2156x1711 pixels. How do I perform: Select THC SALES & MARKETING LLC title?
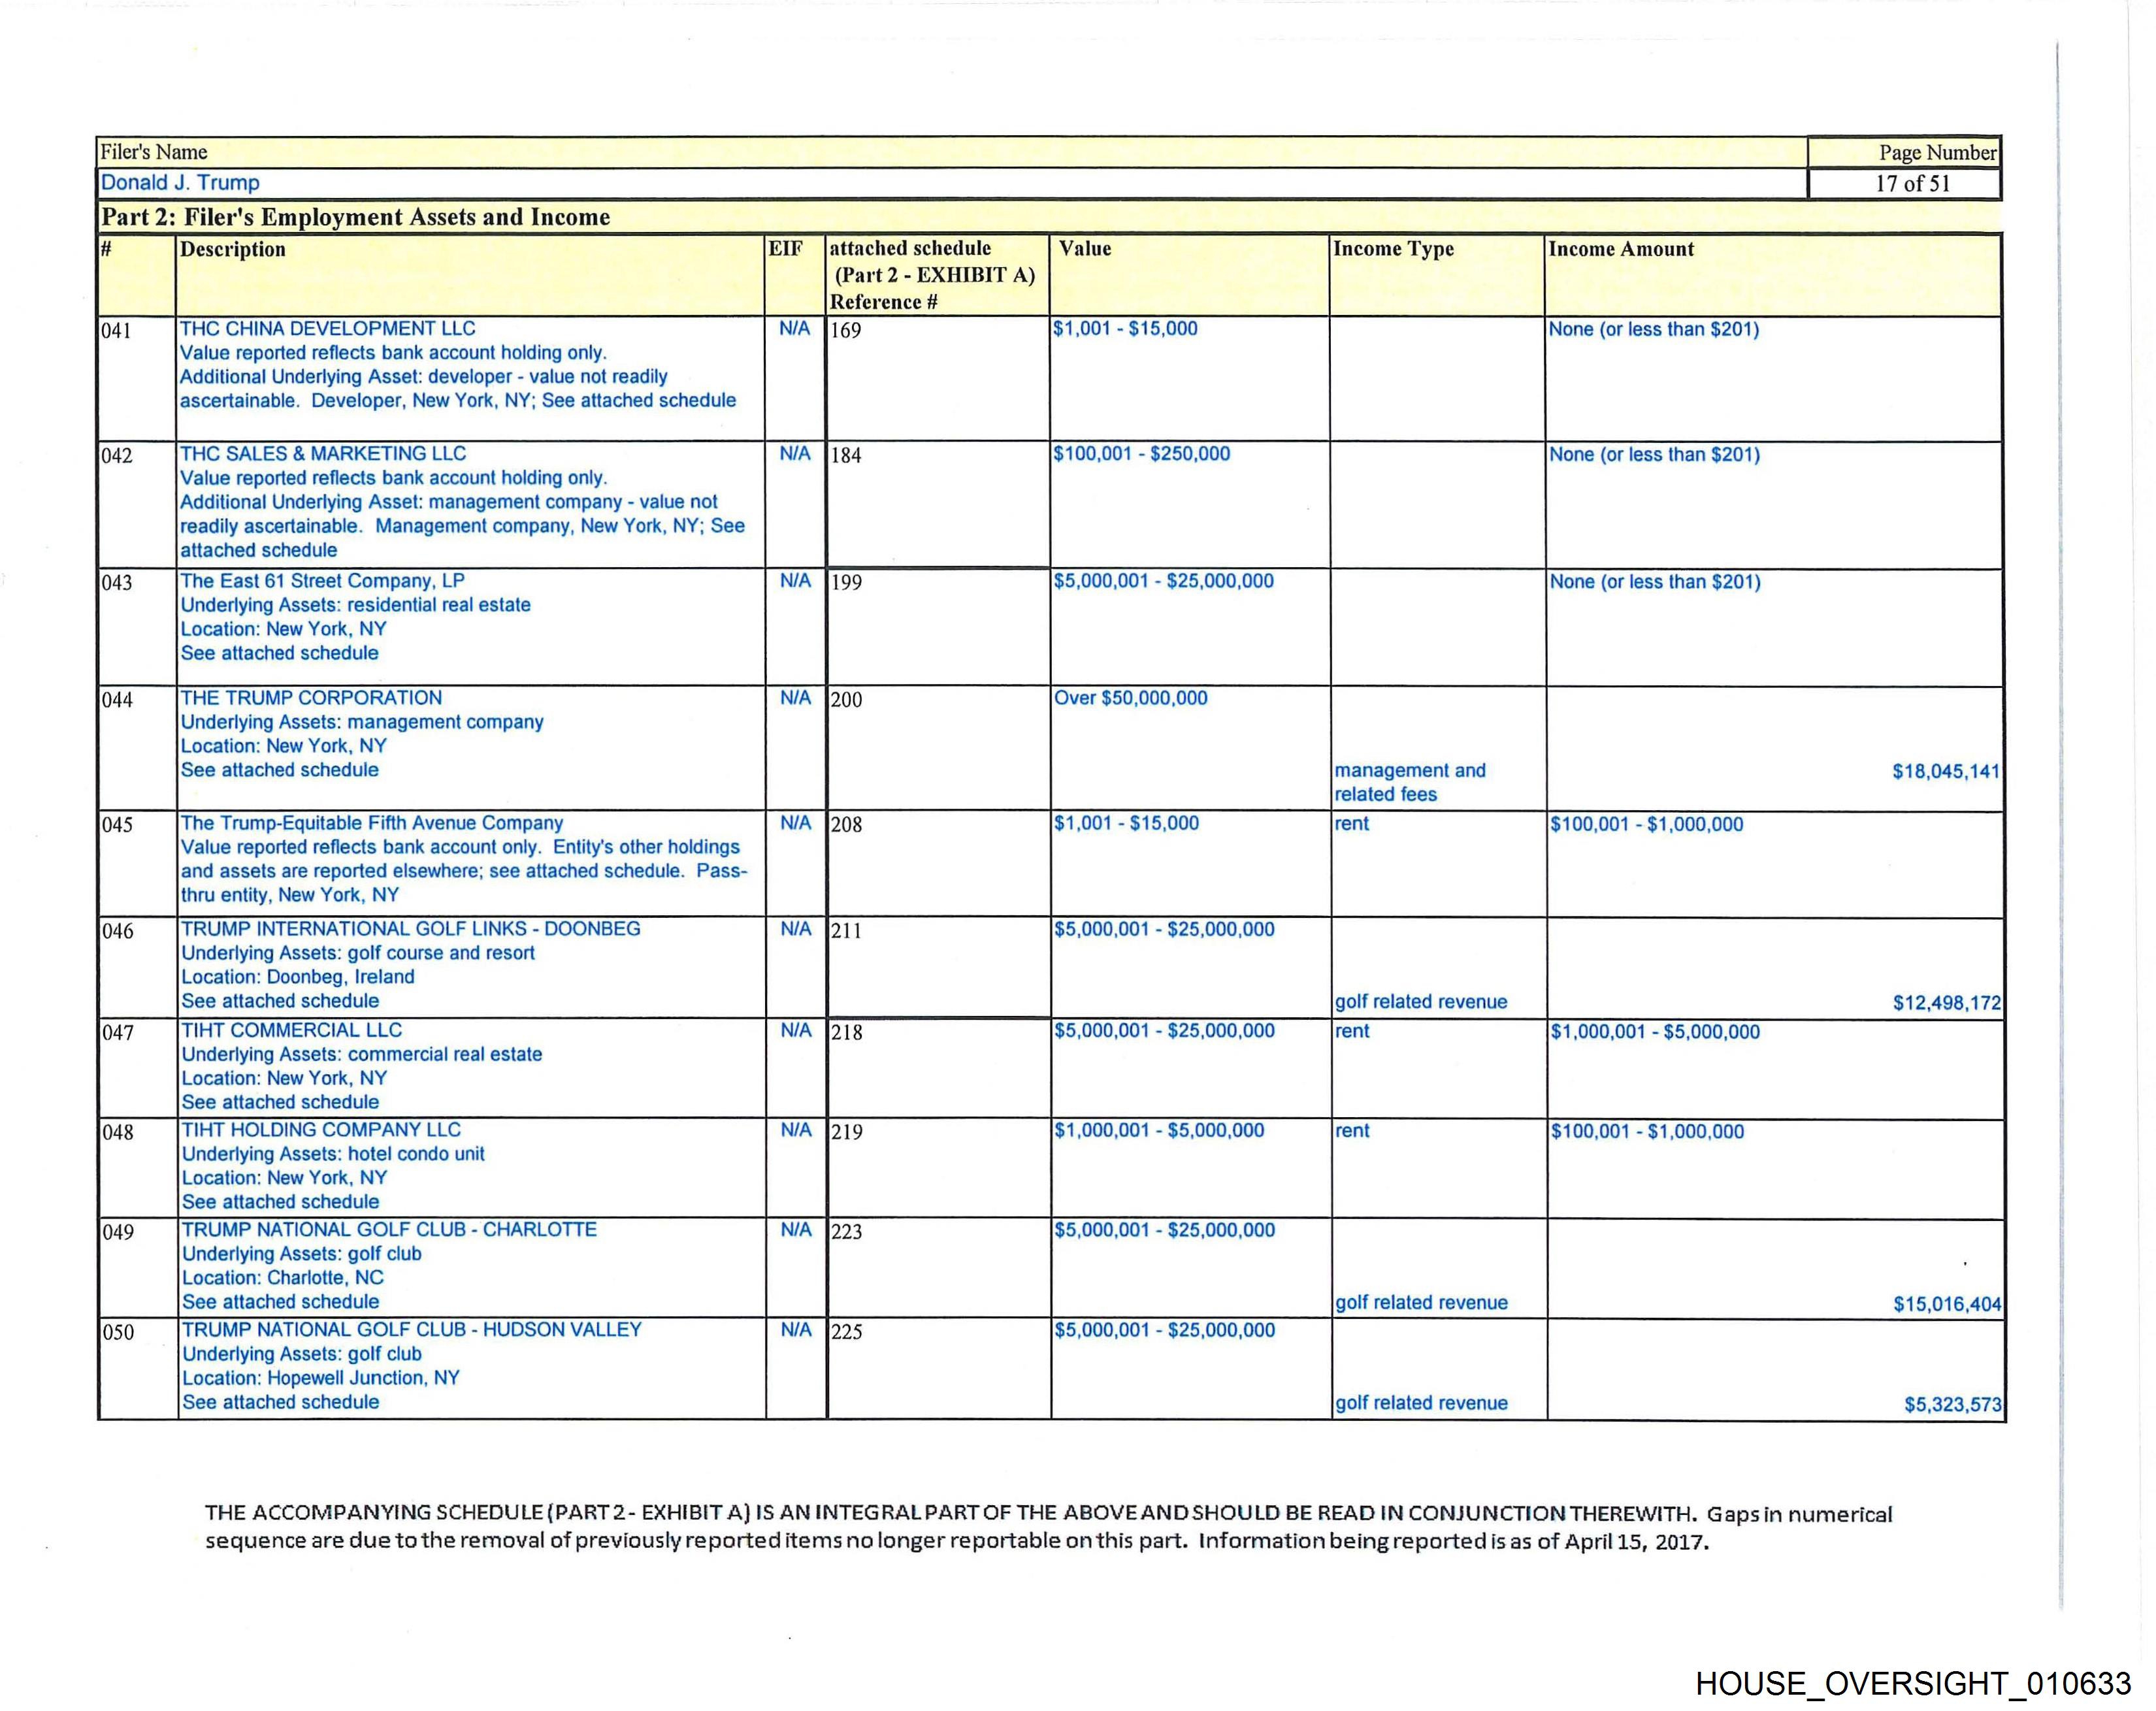click(322, 454)
